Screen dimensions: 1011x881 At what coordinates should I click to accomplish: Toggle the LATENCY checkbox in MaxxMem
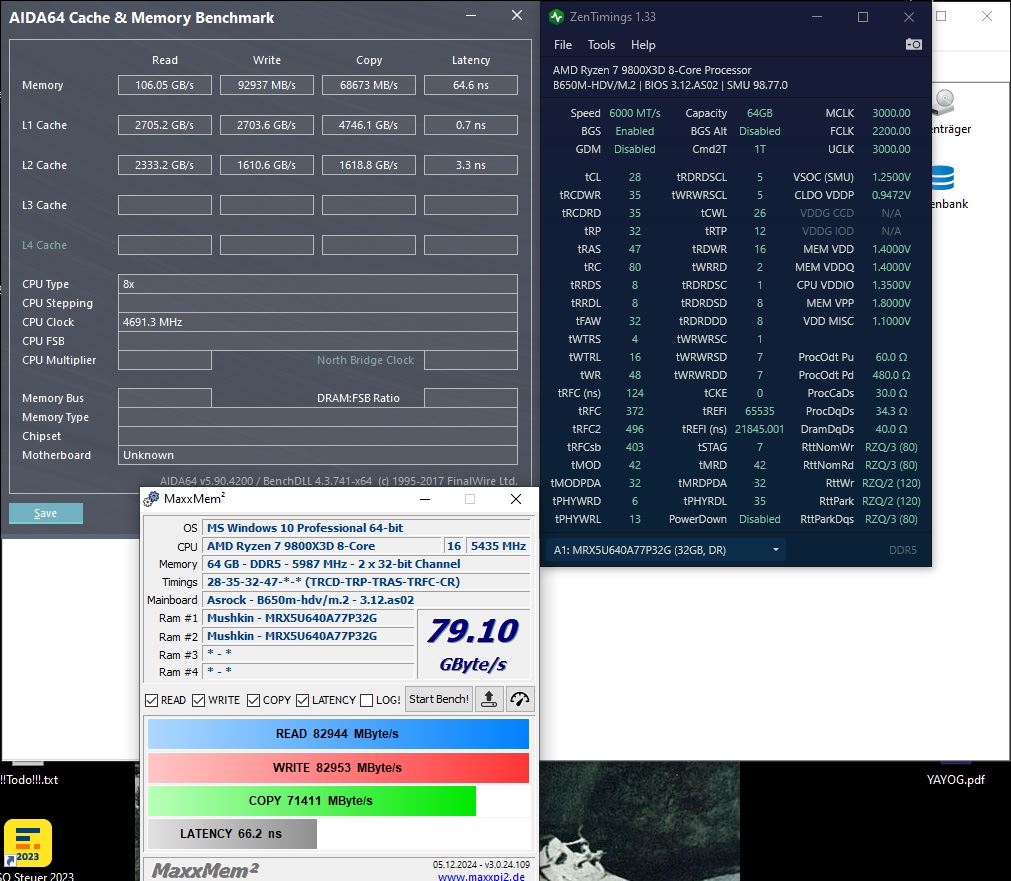(302, 700)
